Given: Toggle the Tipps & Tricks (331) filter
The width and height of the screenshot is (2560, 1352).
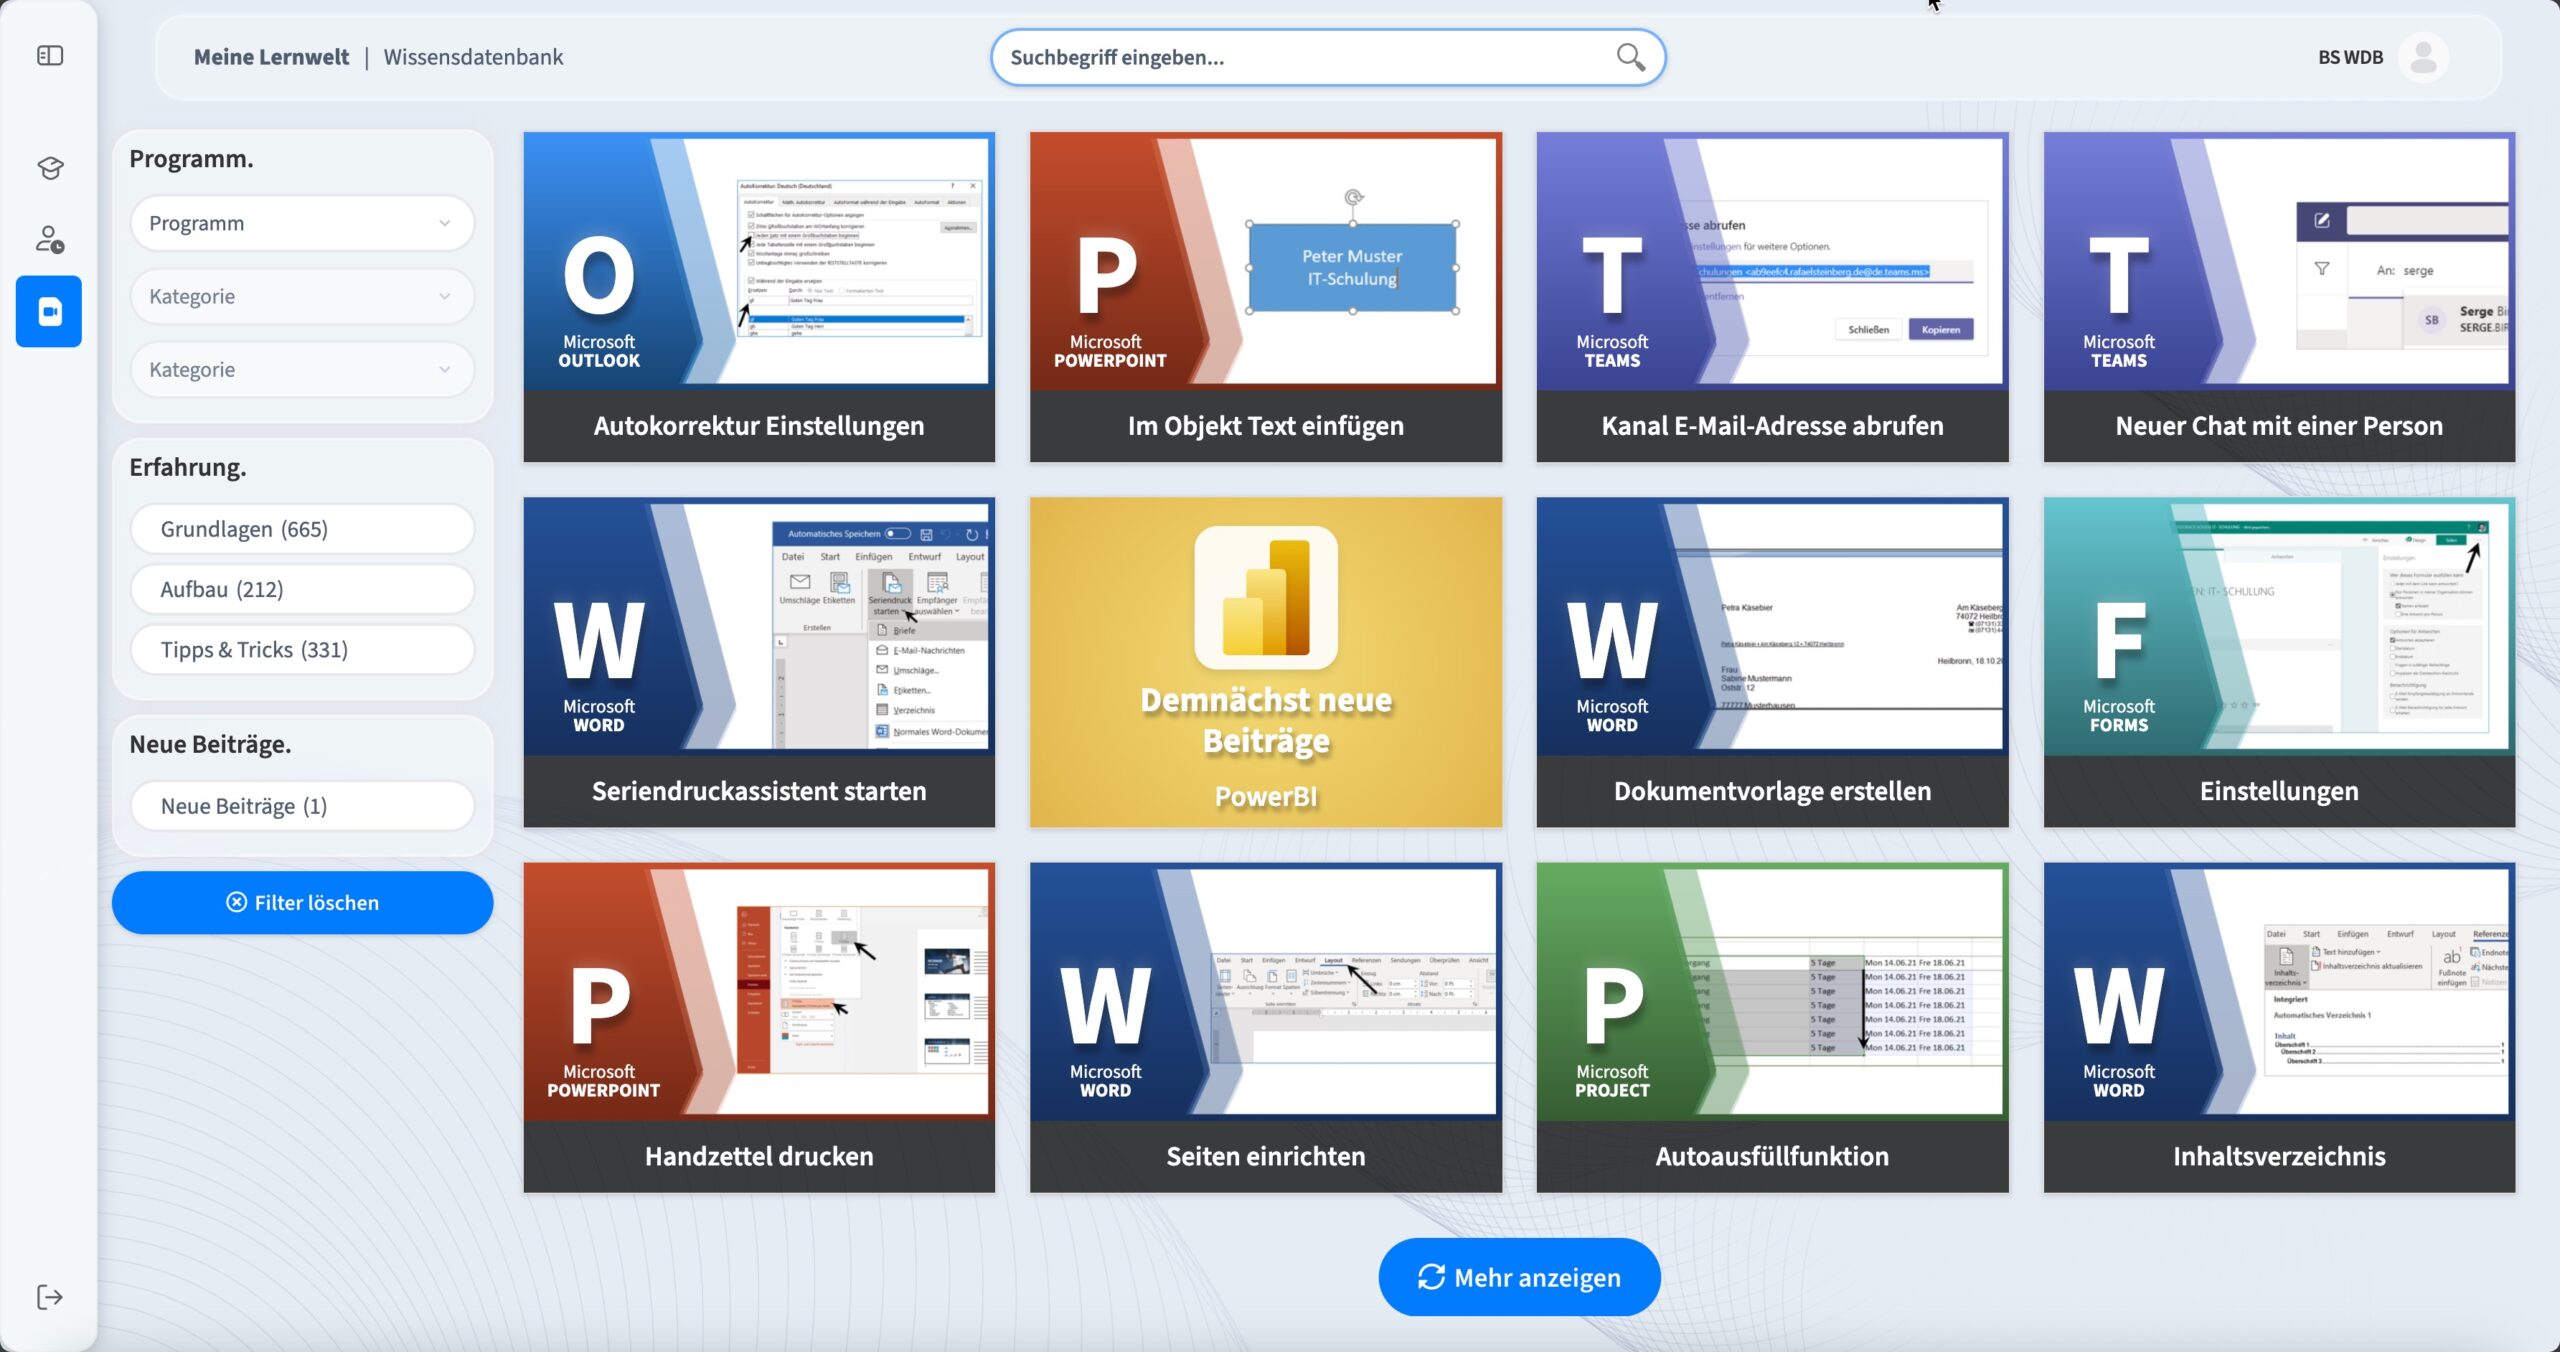Looking at the screenshot, I should click(302, 650).
